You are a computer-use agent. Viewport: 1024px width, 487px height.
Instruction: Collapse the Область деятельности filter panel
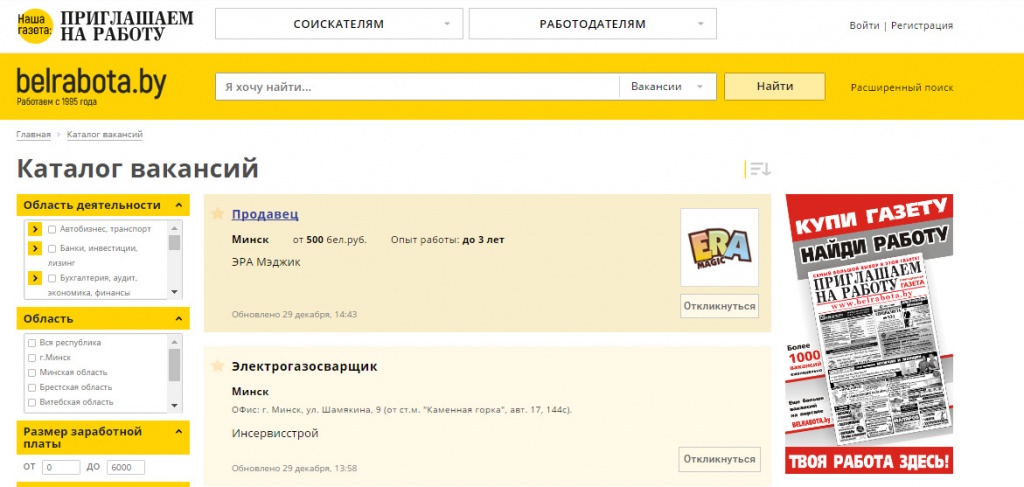(x=178, y=205)
